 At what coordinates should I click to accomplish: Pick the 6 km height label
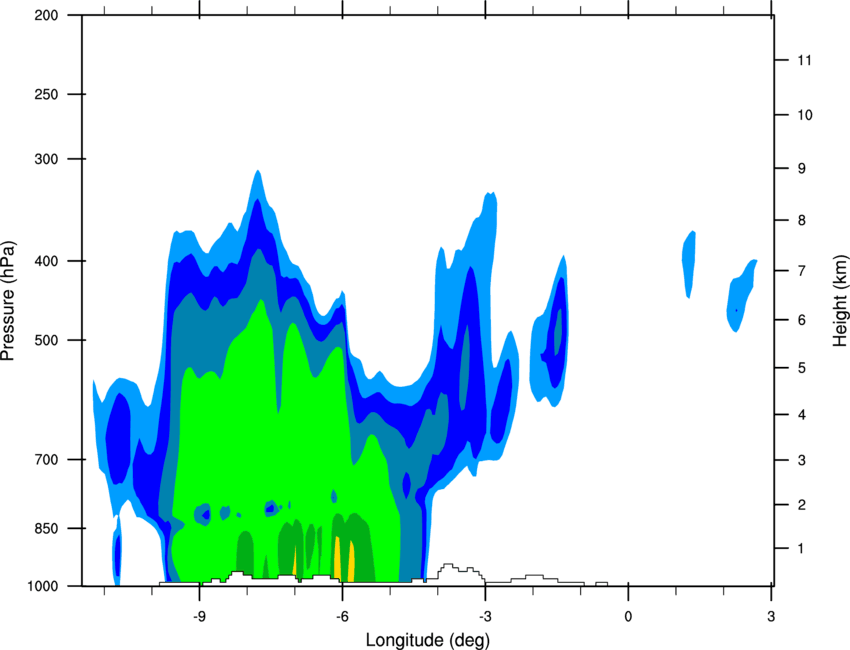(802, 320)
